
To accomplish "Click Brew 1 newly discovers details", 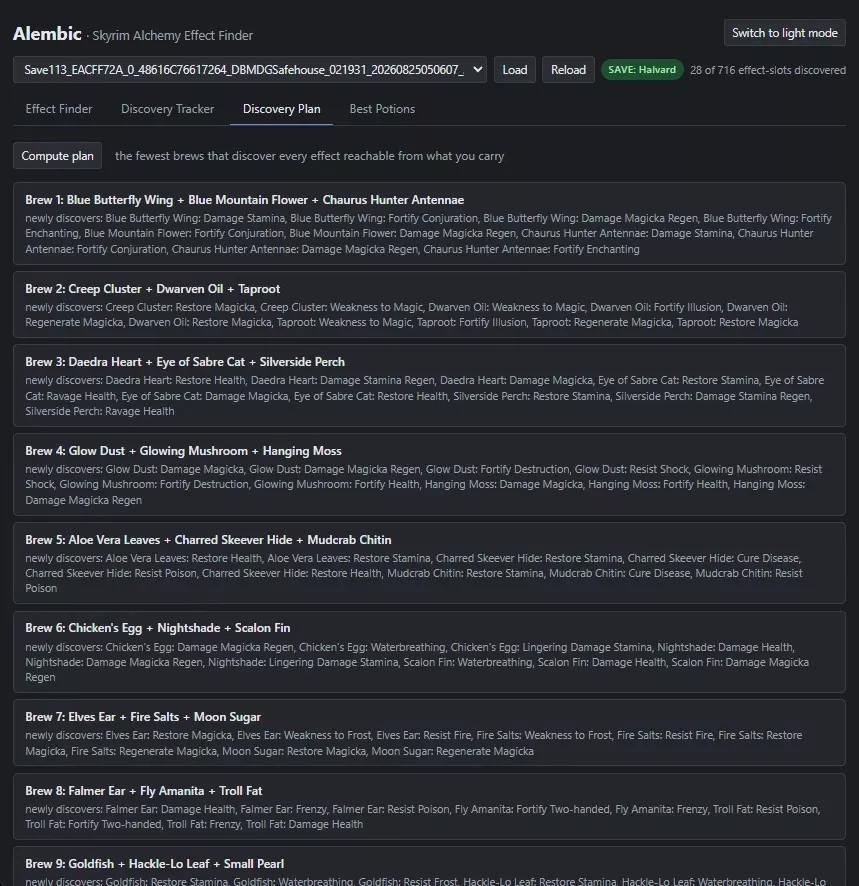I will (x=429, y=233).
